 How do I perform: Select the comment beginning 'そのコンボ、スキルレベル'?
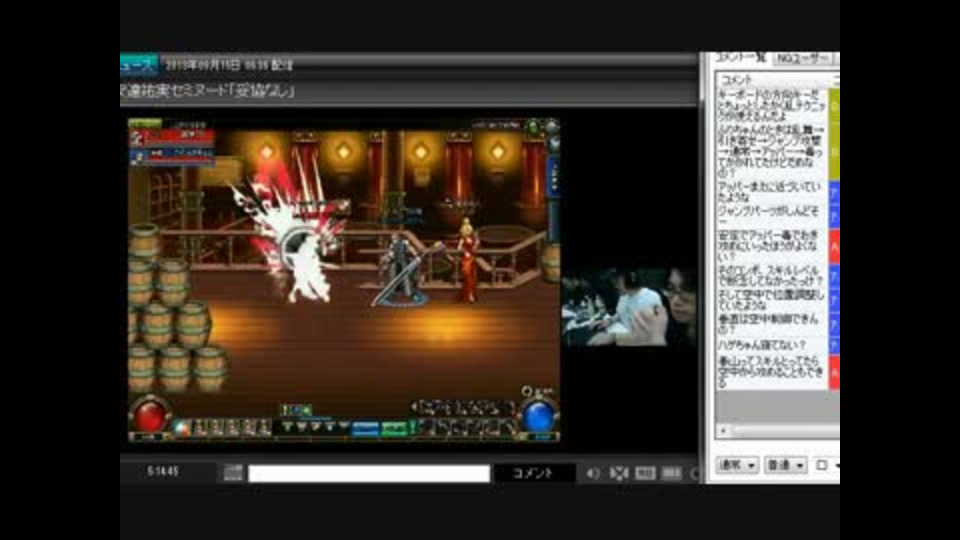pos(773,276)
